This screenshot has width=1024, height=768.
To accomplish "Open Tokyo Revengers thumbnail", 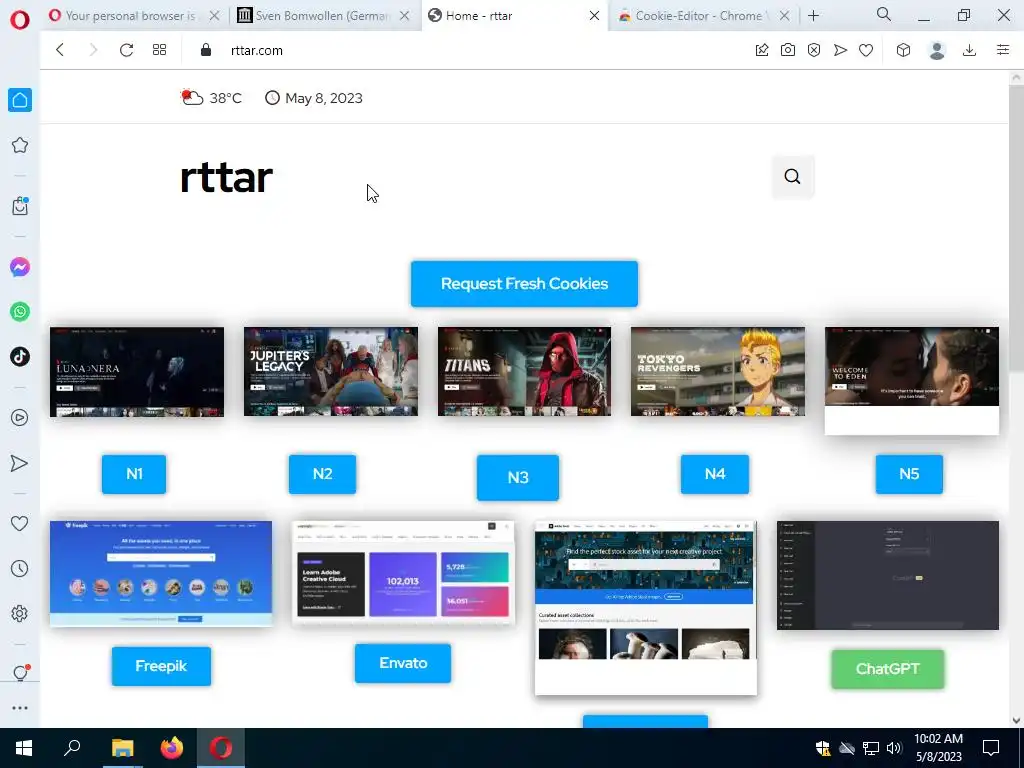I will (x=718, y=371).
